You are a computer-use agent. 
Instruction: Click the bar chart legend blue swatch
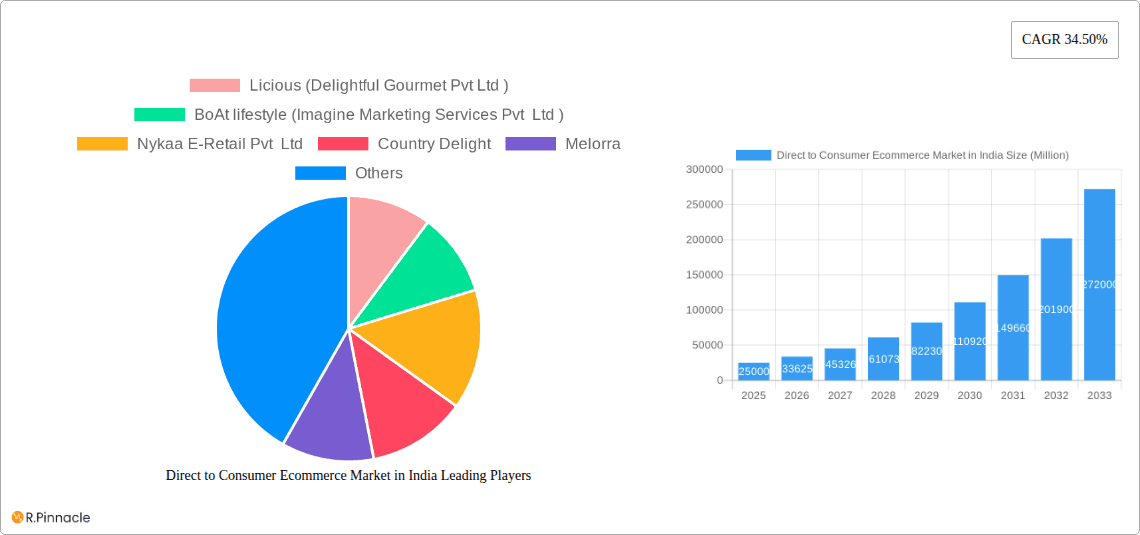point(753,155)
